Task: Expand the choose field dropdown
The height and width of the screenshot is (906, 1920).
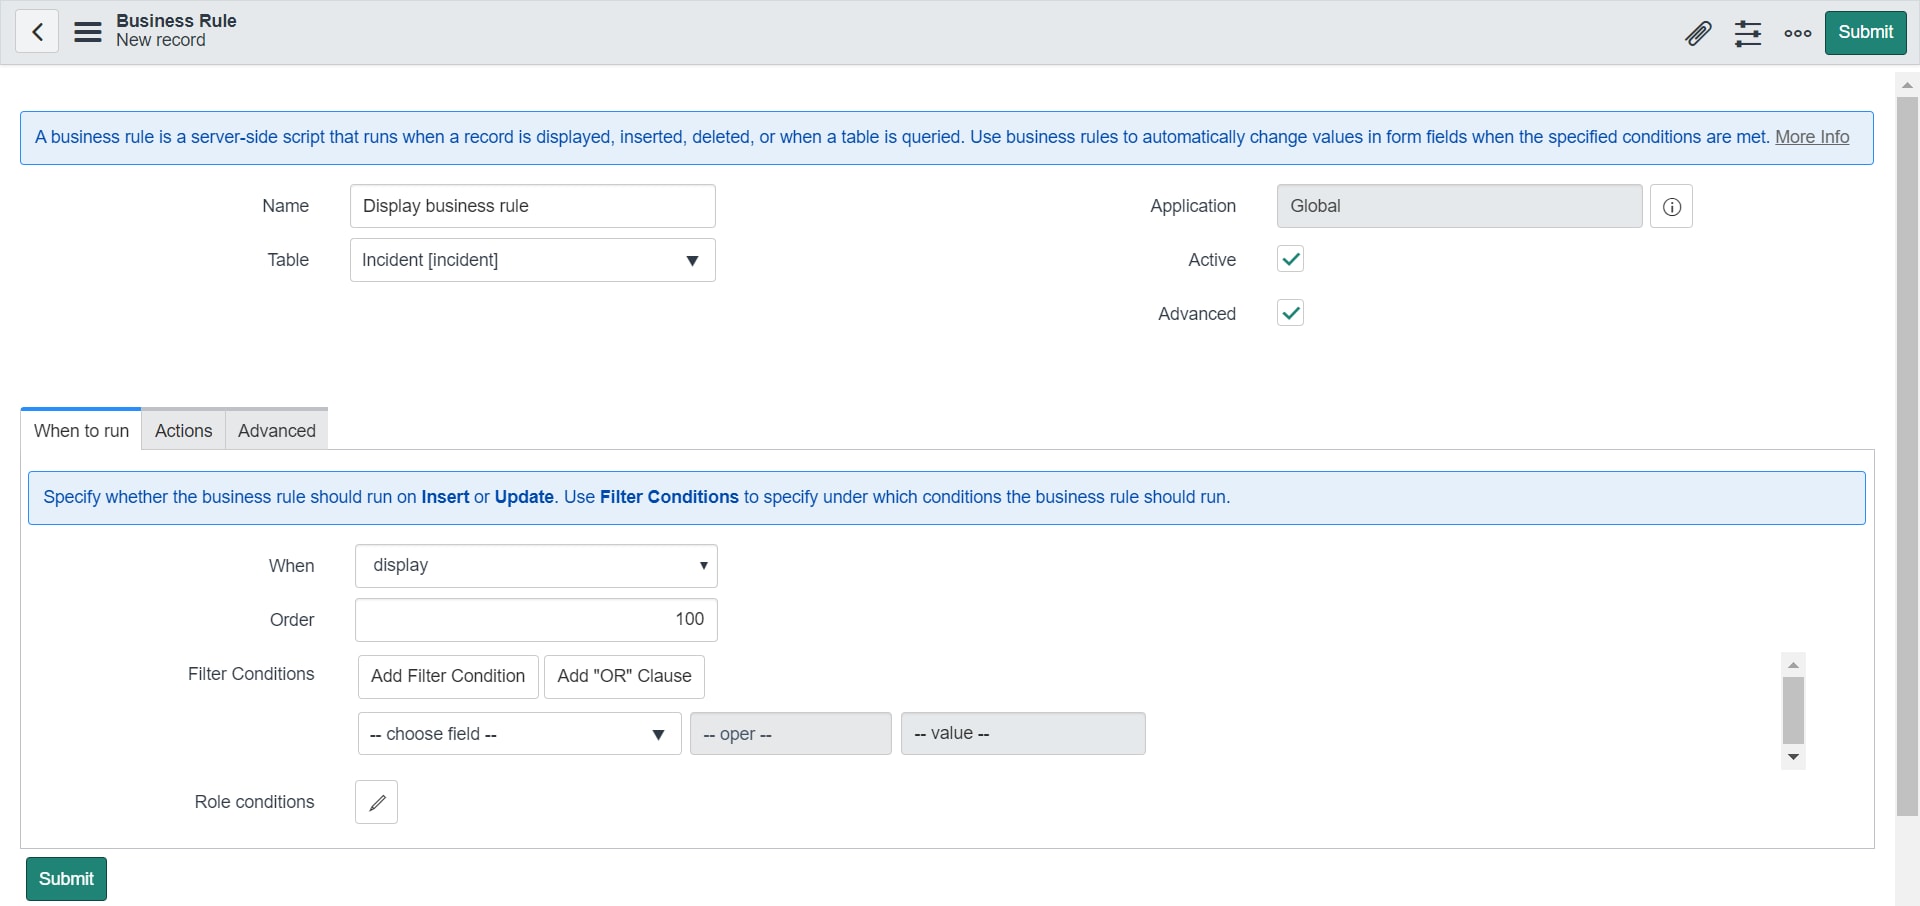Action: click(x=518, y=733)
